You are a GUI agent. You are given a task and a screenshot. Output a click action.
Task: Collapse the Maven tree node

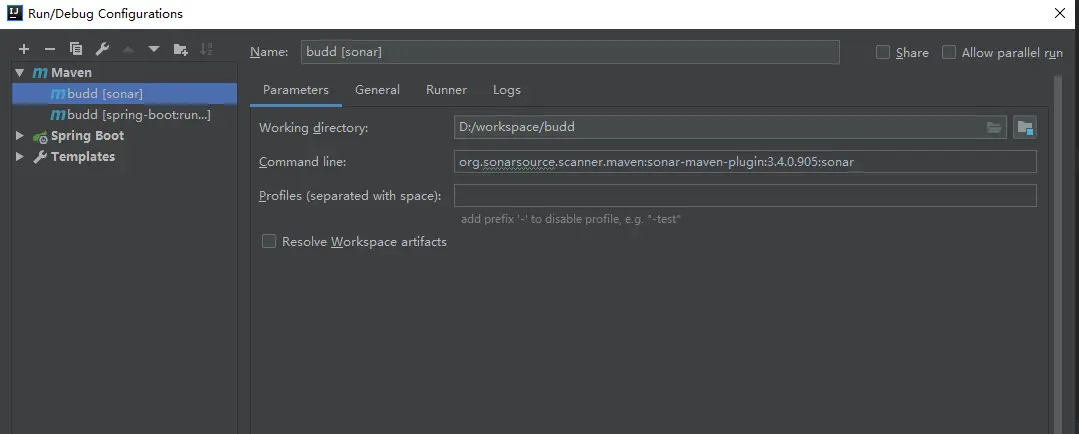(20, 73)
